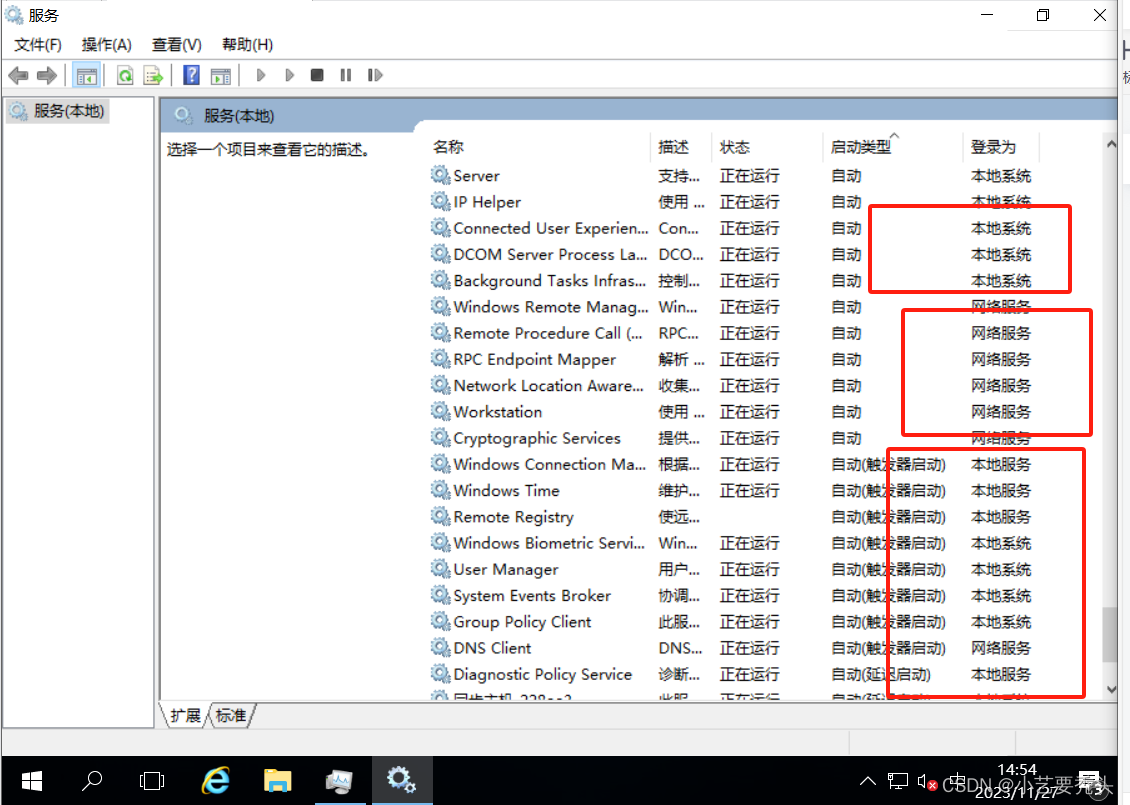The image size is (1130, 805).
Task: Click the muted volume tray icon
Action: point(927,781)
